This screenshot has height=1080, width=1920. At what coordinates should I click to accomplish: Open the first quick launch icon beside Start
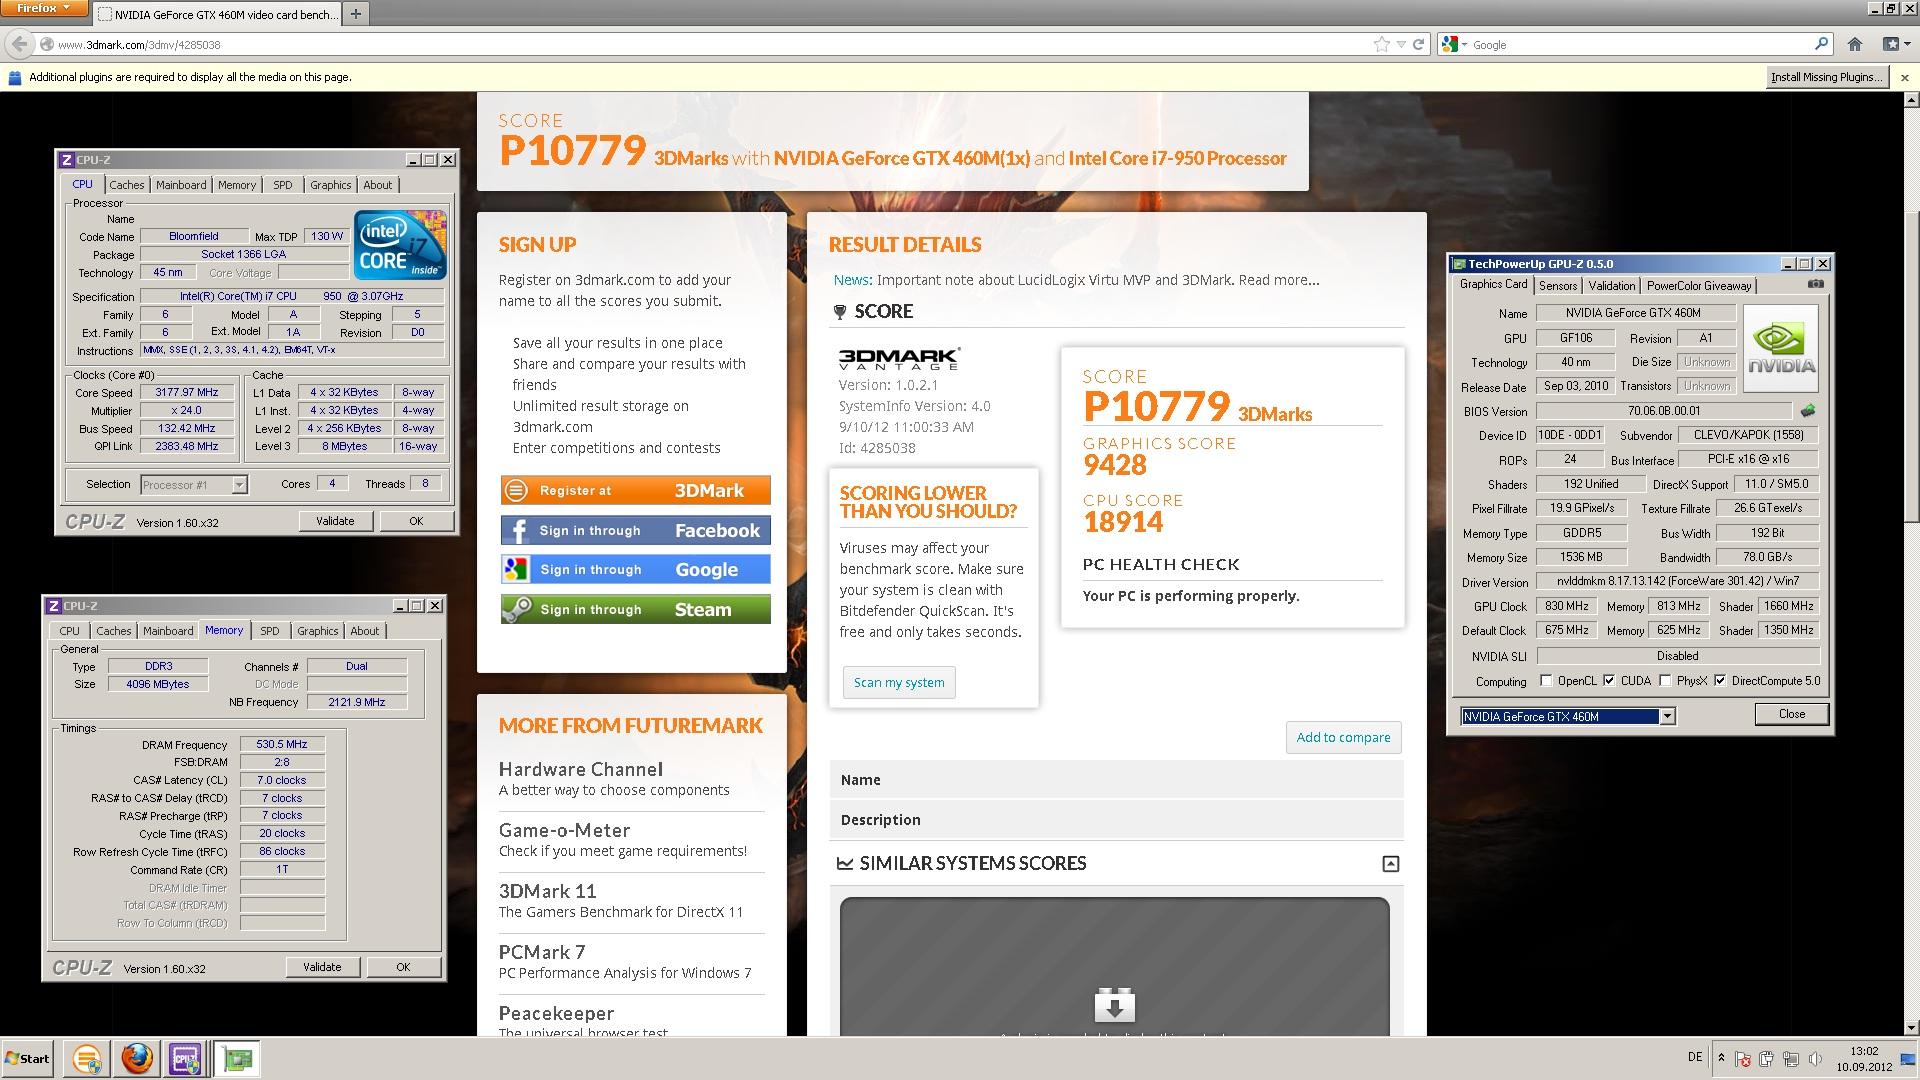tap(87, 1058)
